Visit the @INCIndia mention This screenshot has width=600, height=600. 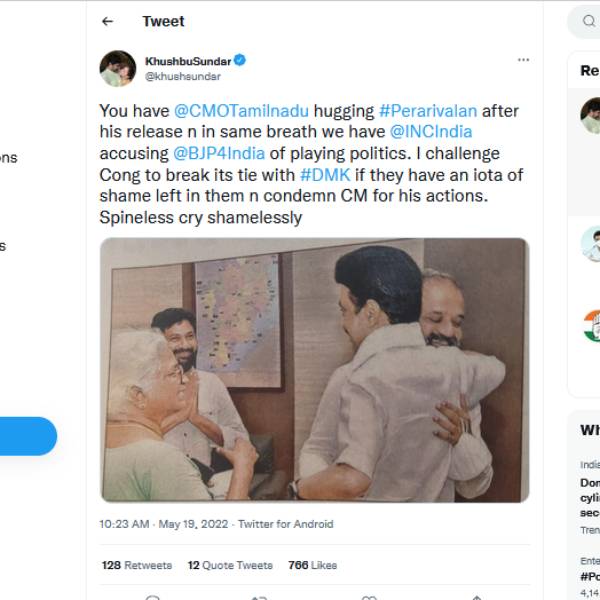(x=430, y=132)
